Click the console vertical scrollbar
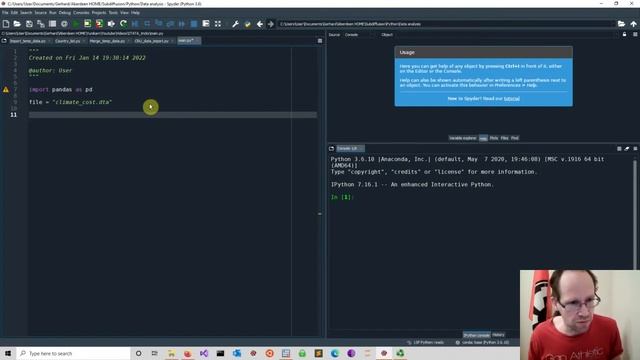The height and width of the screenshot is (360, 640). tap(635, 214)
